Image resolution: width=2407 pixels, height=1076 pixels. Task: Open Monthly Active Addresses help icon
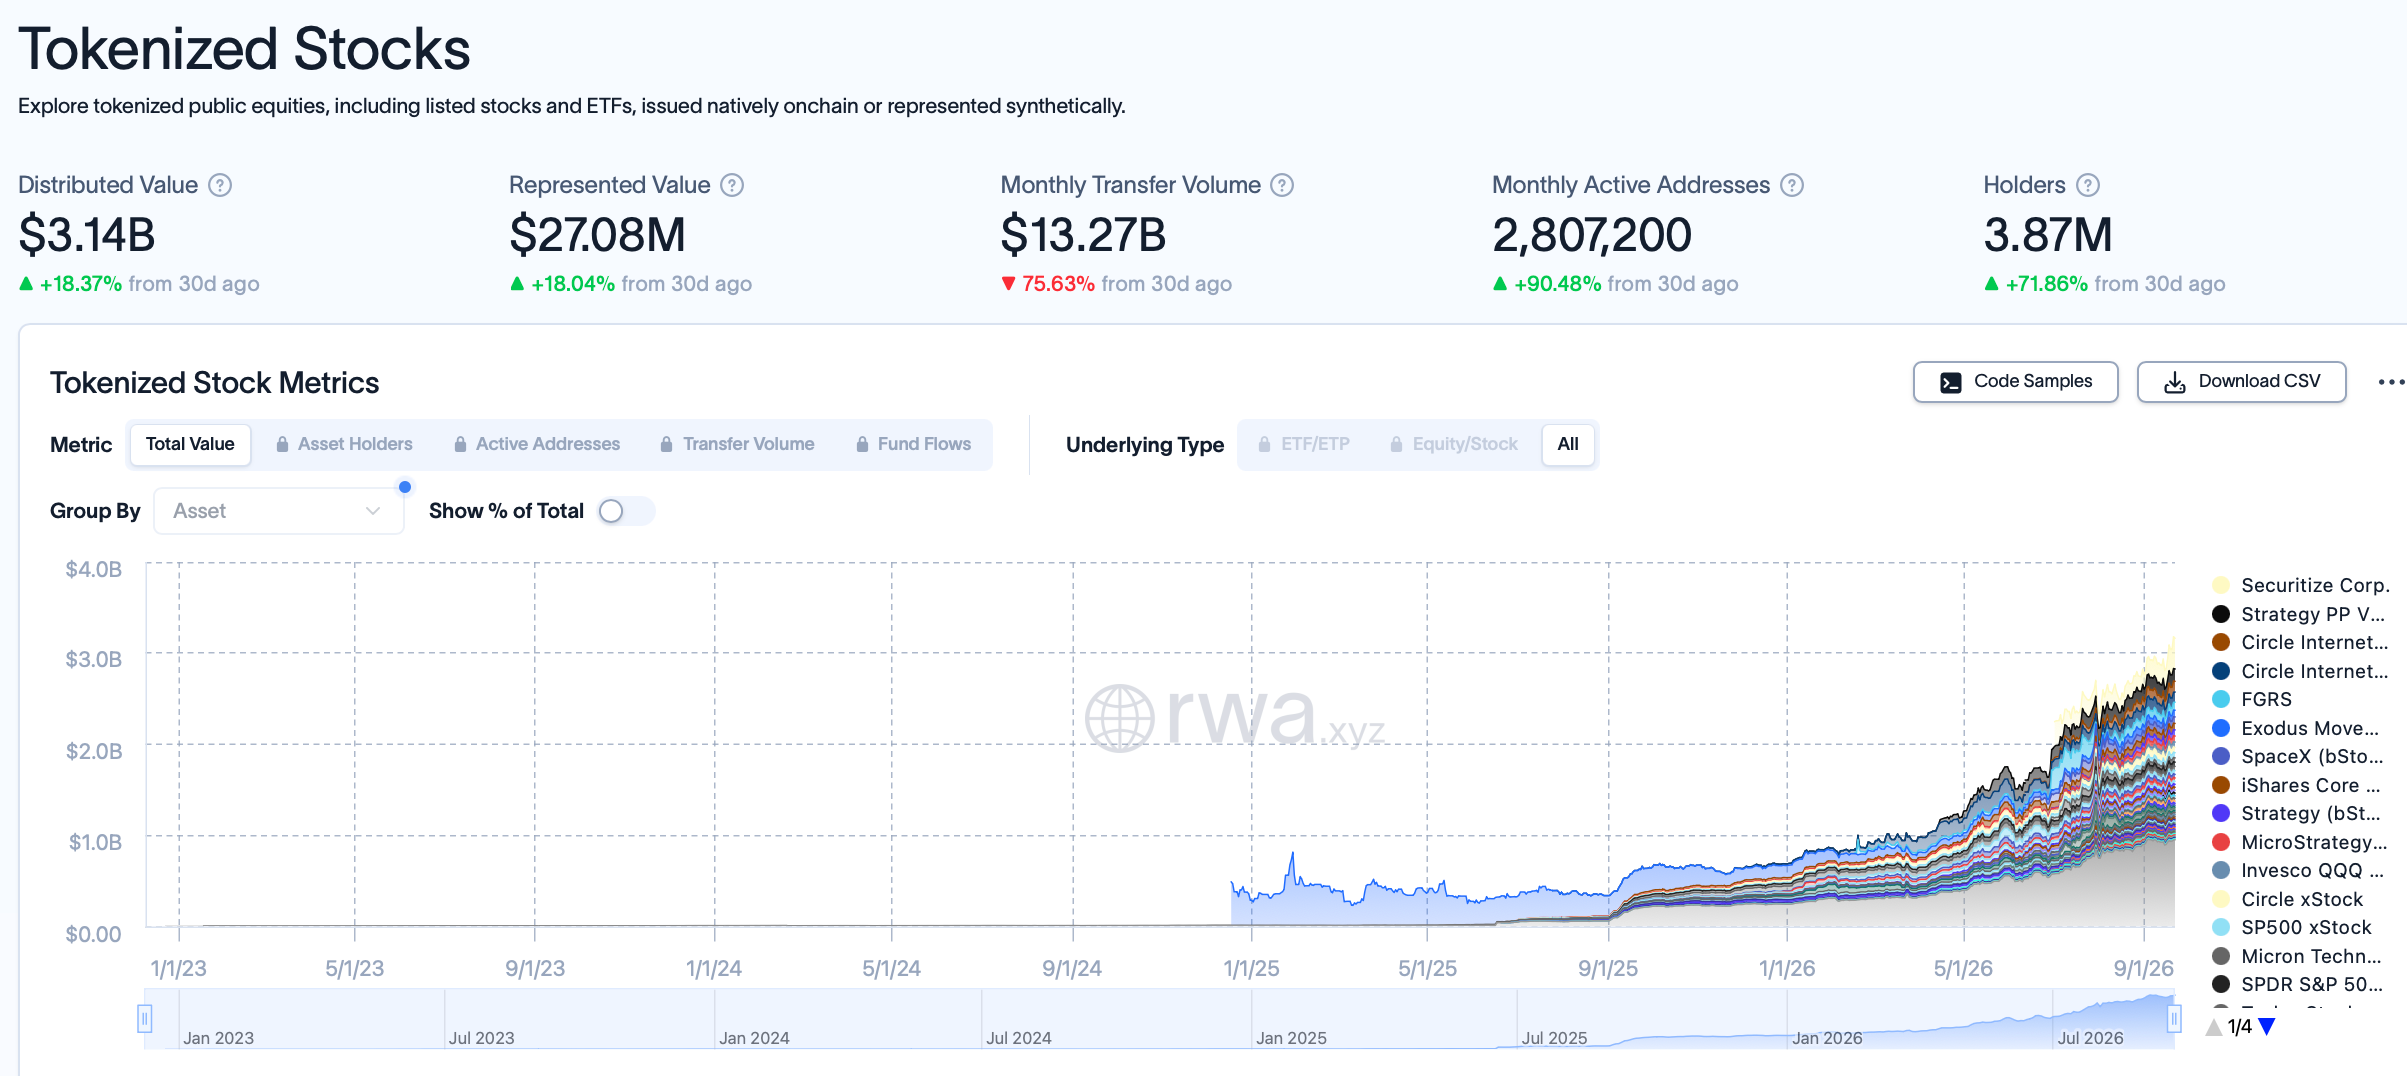[1792, 185]
